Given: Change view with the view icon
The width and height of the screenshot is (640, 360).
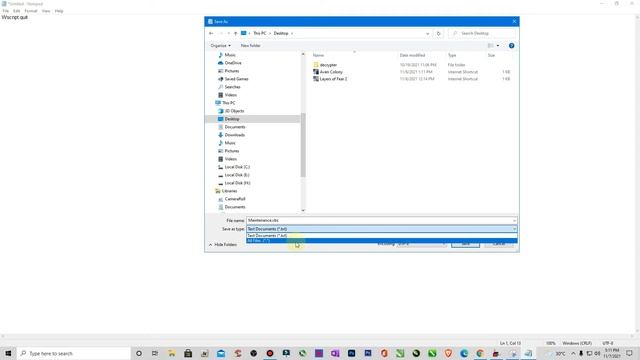Looking at the screenshot, I should [491, 46].
